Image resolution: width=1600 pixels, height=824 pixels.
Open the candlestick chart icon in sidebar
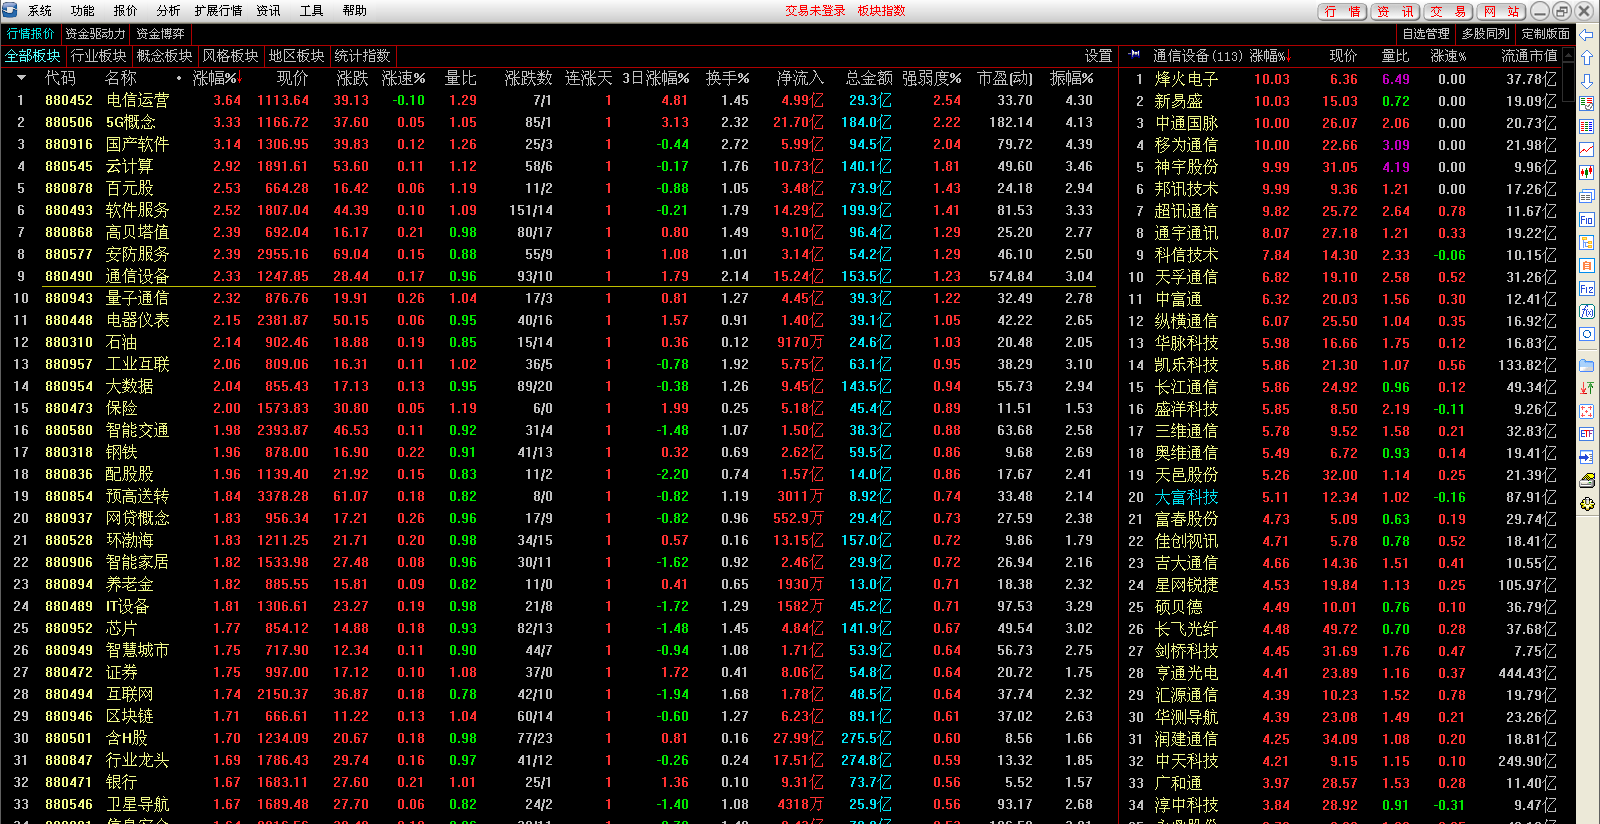[1587, 172]
